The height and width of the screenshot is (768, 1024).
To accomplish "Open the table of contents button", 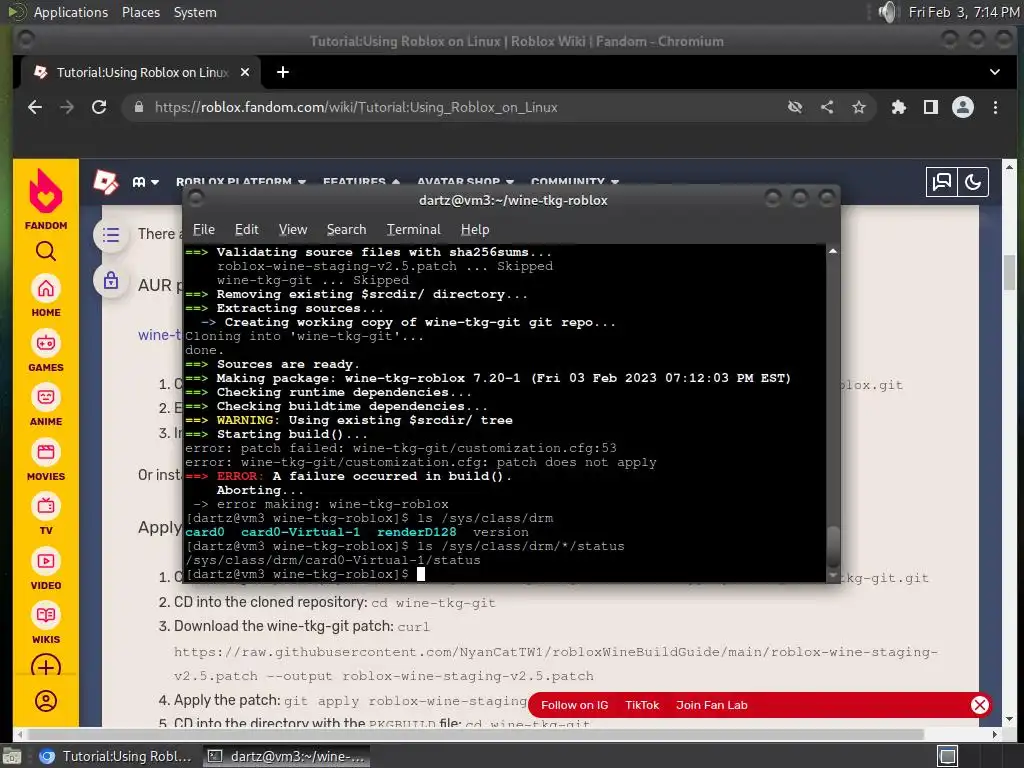I will 111,234.
